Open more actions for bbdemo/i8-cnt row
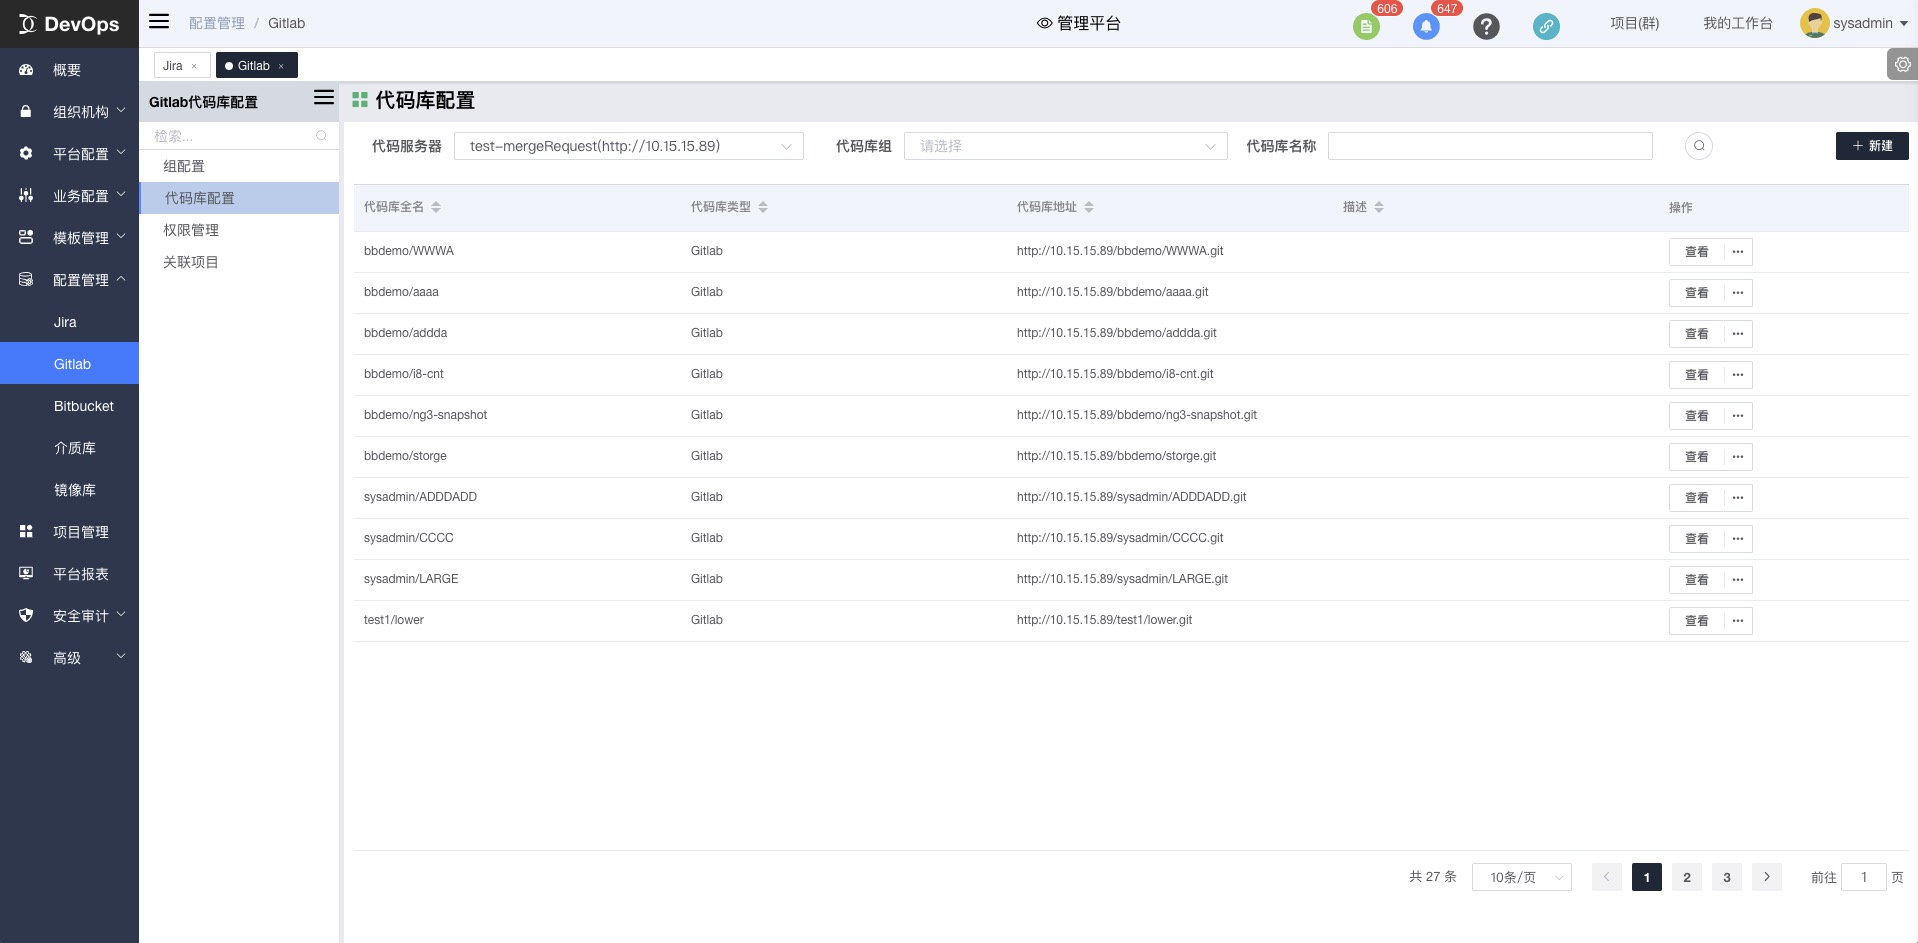 point(1738,375)
